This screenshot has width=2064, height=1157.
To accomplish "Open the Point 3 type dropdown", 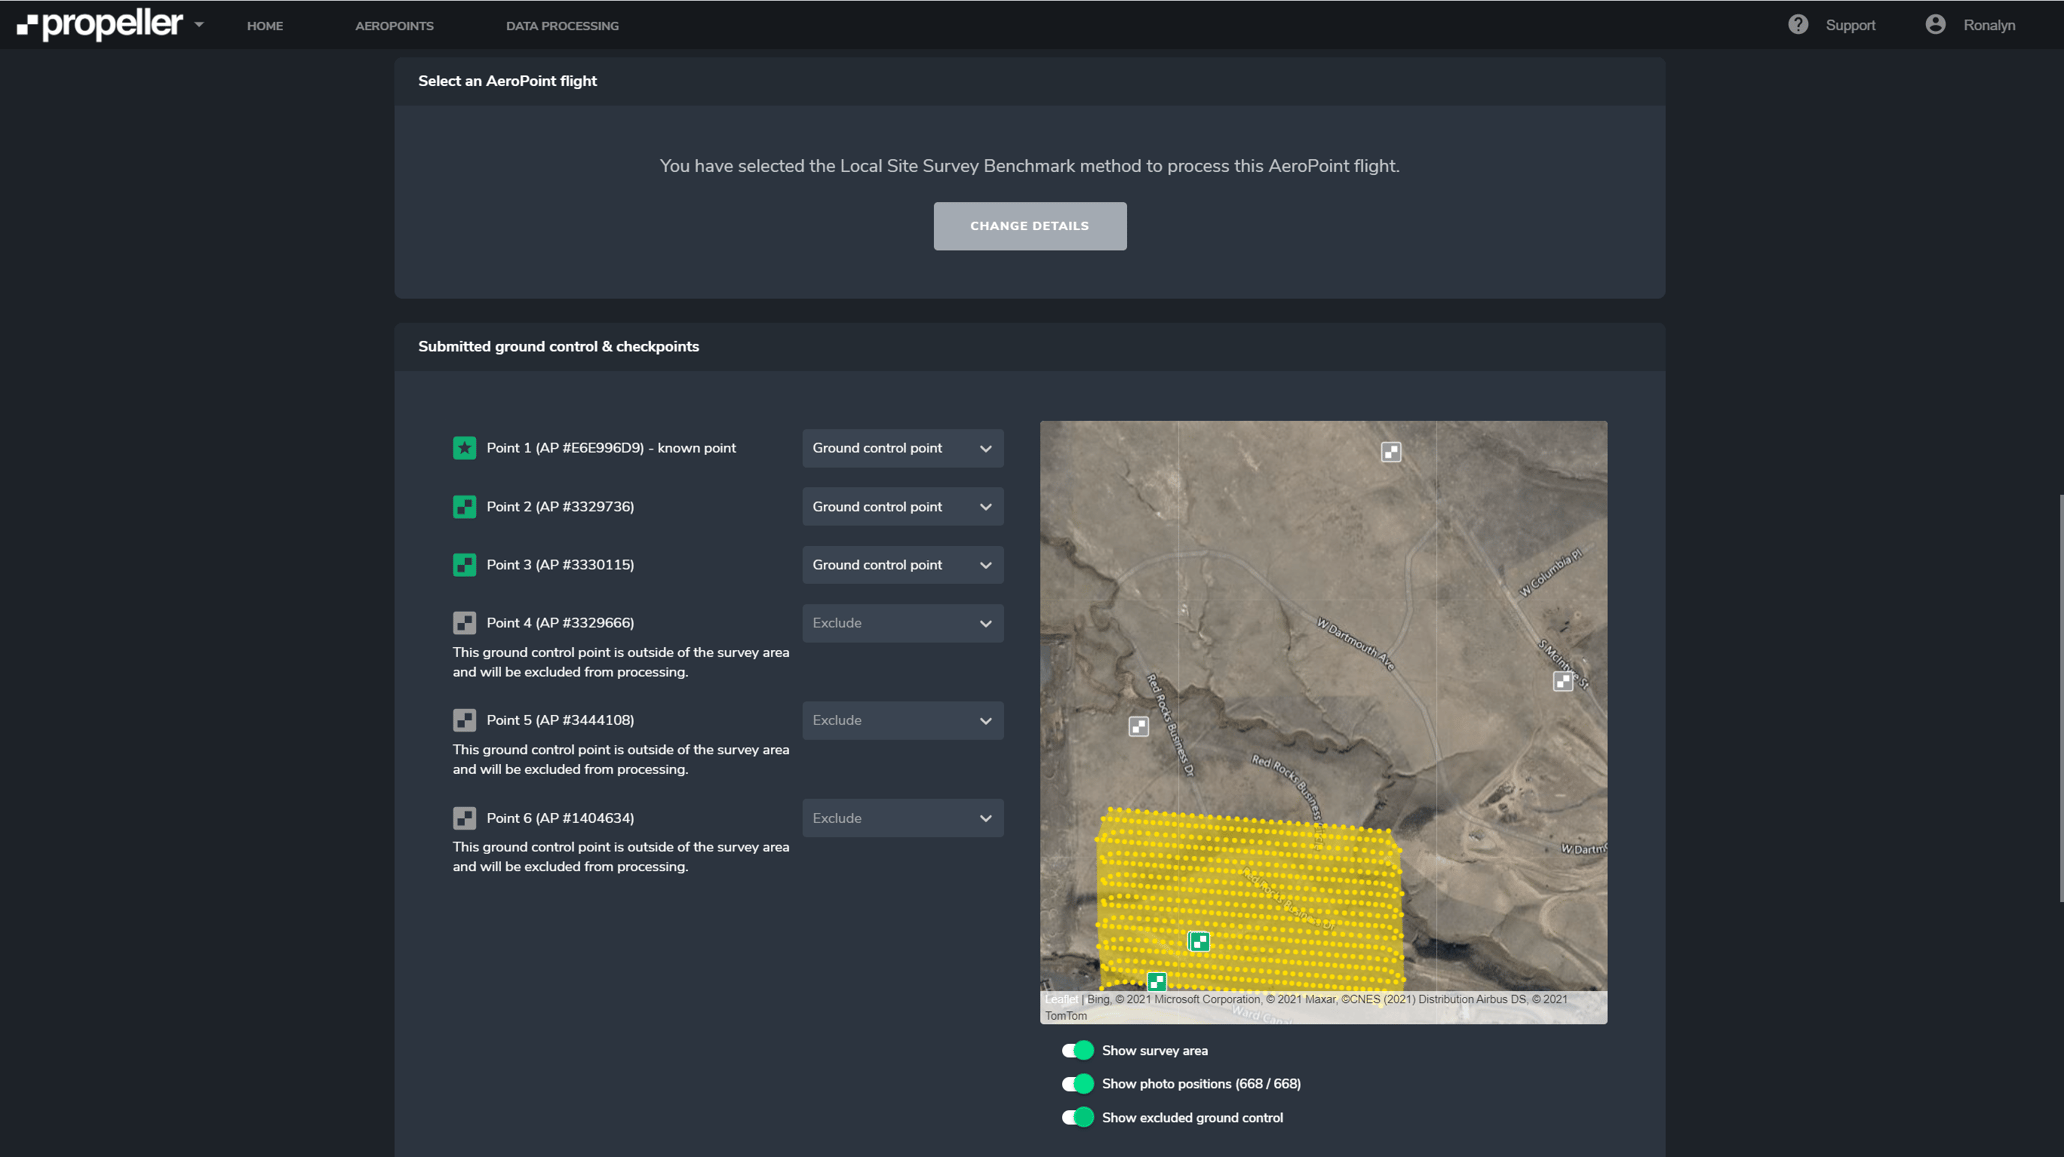I will 902,565.
